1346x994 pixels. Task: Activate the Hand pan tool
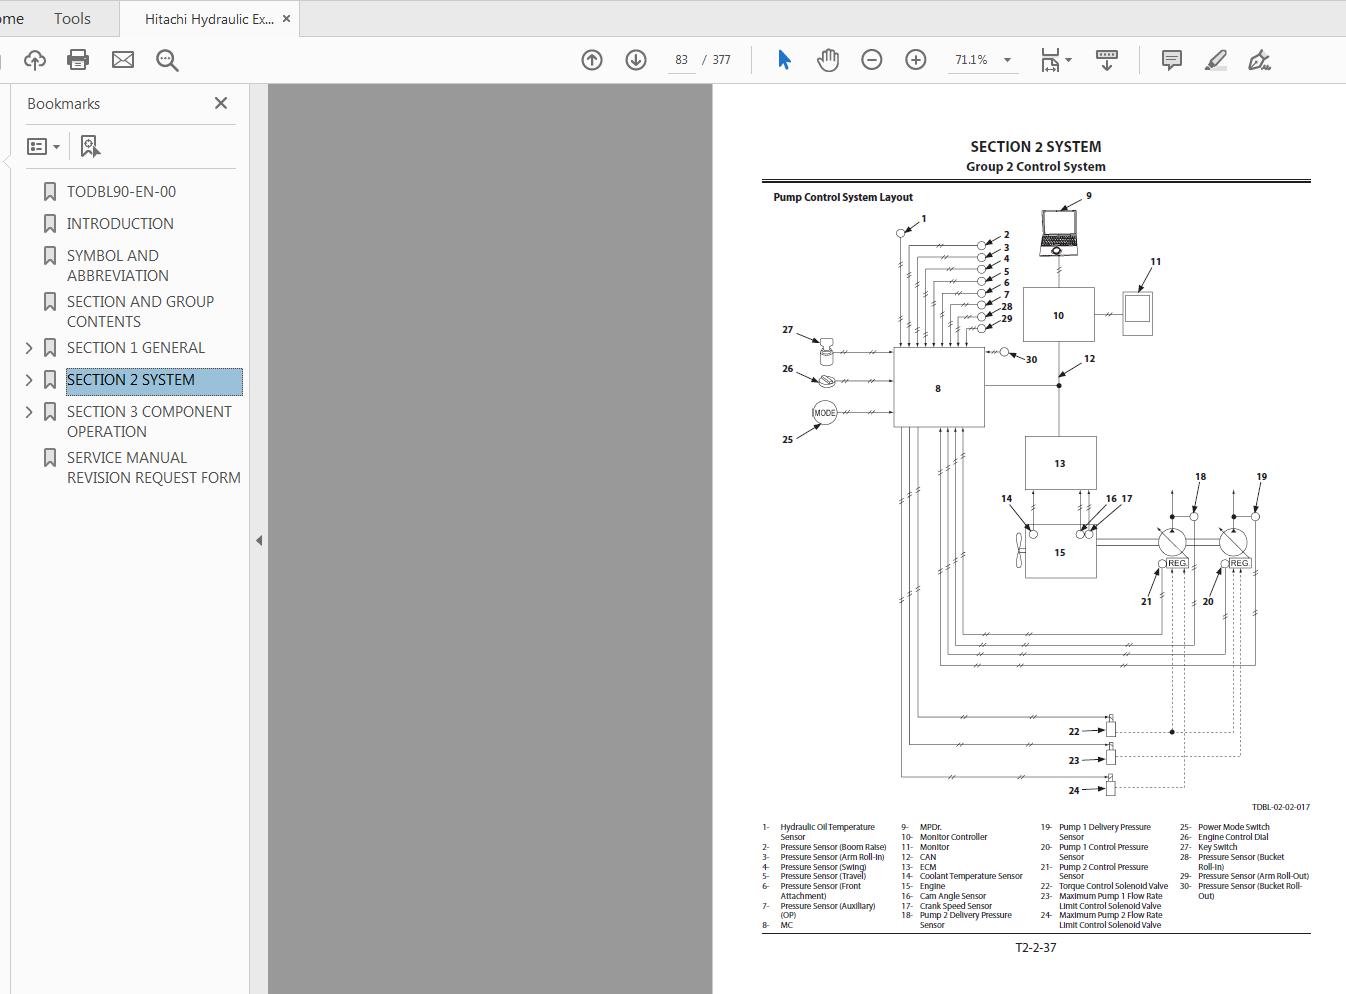click(828, 60)
